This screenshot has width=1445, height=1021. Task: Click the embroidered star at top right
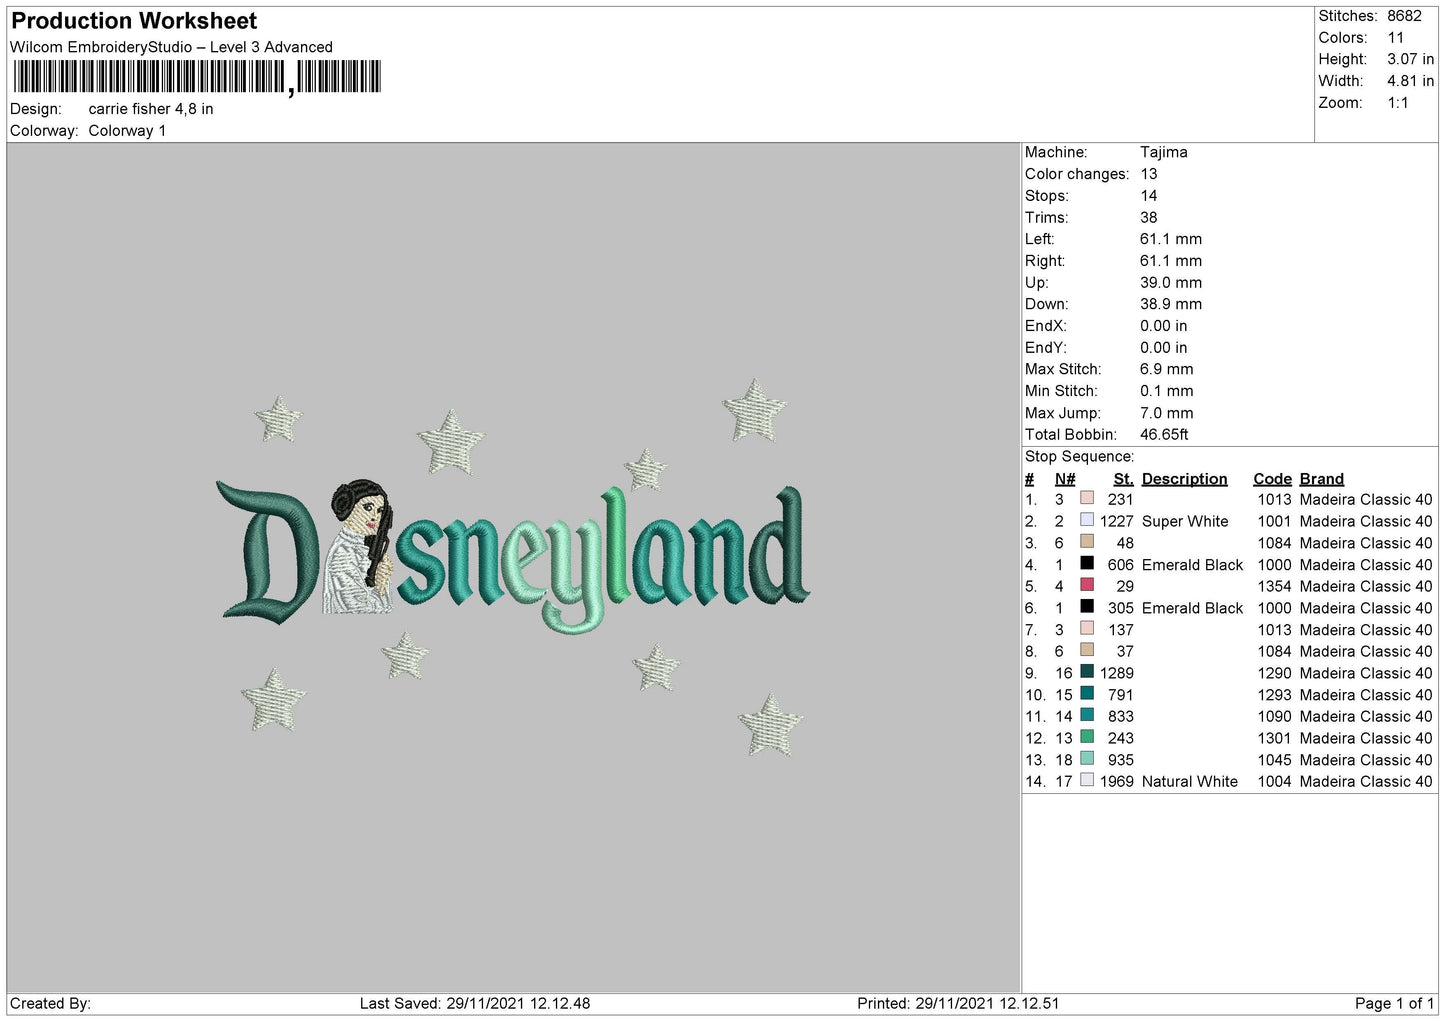pos(754,411)
